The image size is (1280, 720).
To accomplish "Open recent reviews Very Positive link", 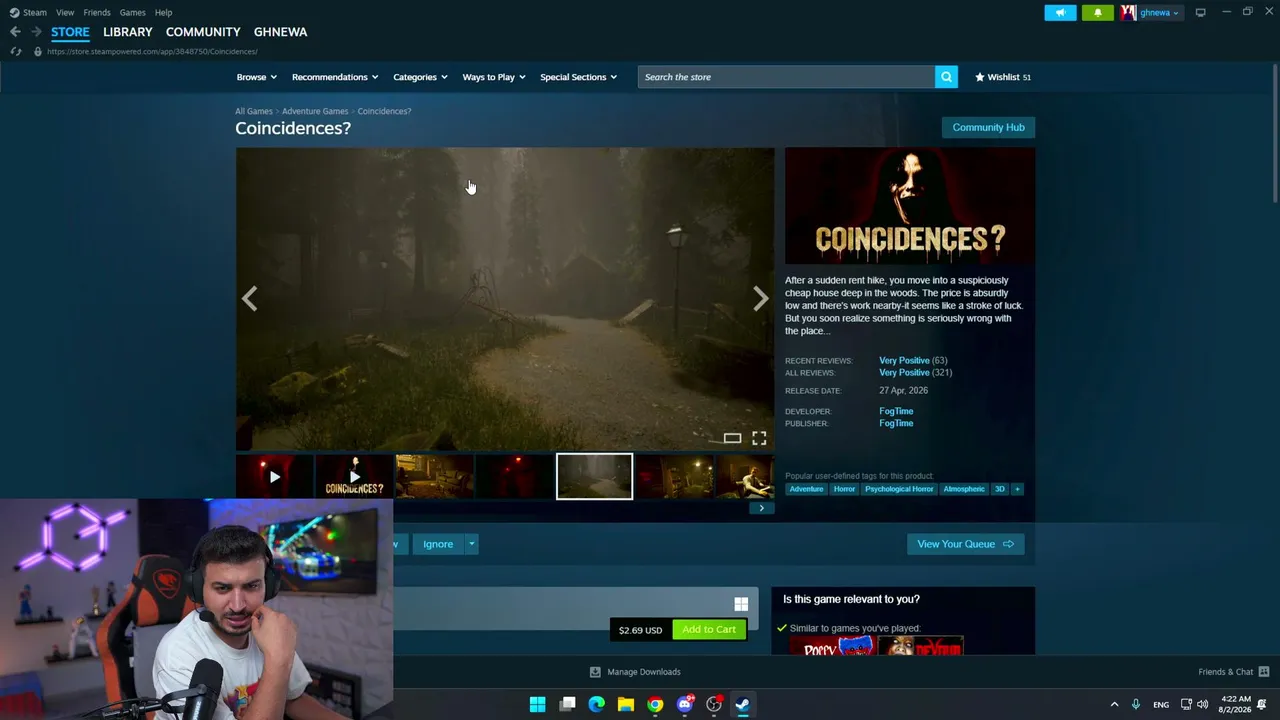I will pyautogui.click(x=904, y=360).
